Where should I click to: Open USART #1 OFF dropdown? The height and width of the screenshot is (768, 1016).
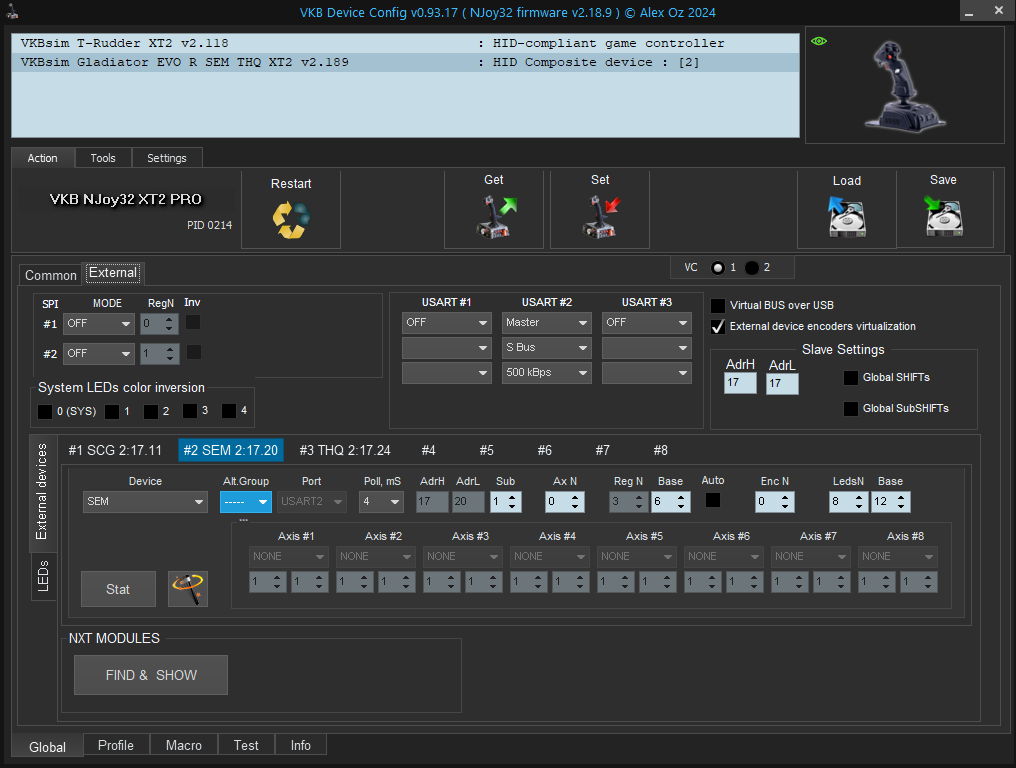click(x=446, y=322)
